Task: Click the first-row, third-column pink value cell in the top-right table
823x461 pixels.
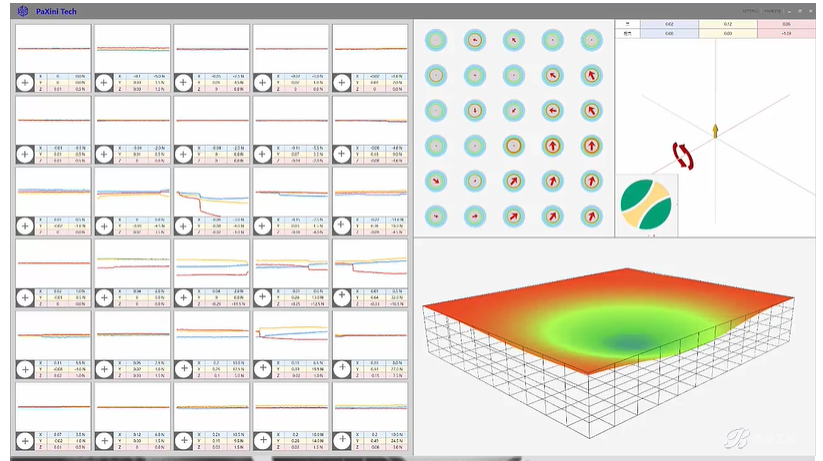Action: [786, 24]
